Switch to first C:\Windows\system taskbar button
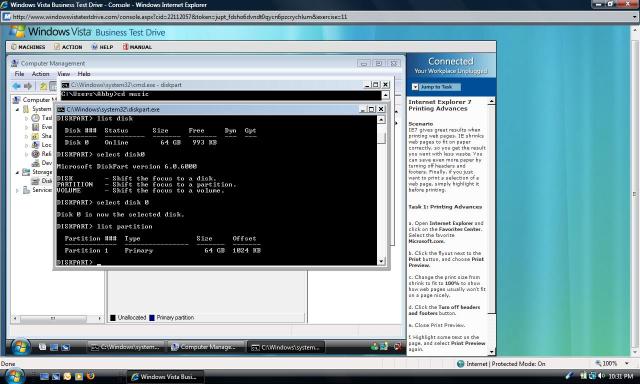This screenshot has height=384, width=640. [x=126, y=347]
